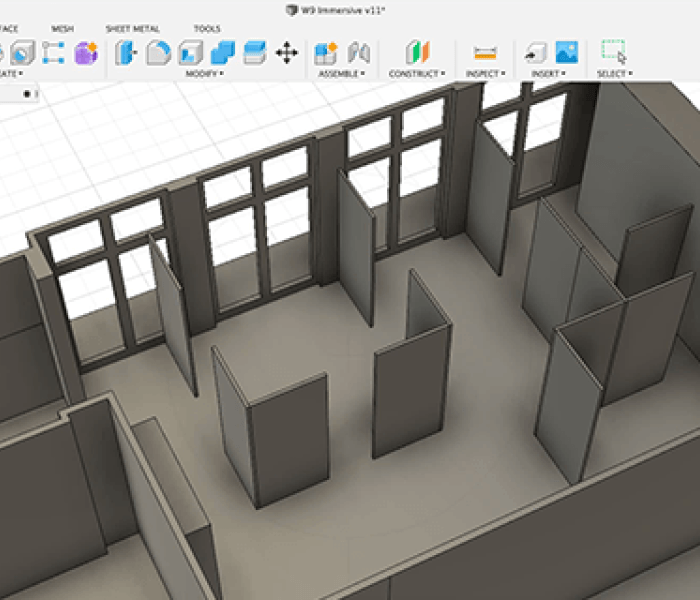The height and width of the screenshot is (600, 700).
Task: Expand the INSPECT dropdown menu
Action: (485, 74)
